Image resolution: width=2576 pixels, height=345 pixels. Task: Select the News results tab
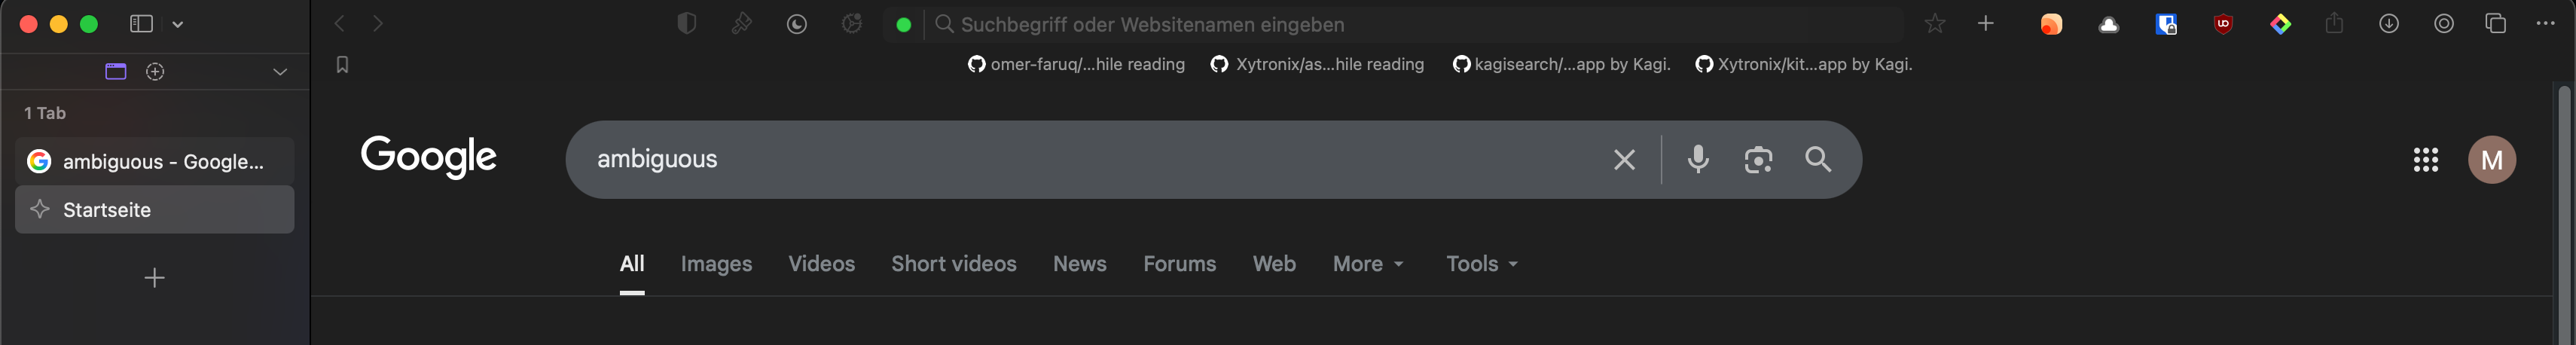tap(1079, 264)
